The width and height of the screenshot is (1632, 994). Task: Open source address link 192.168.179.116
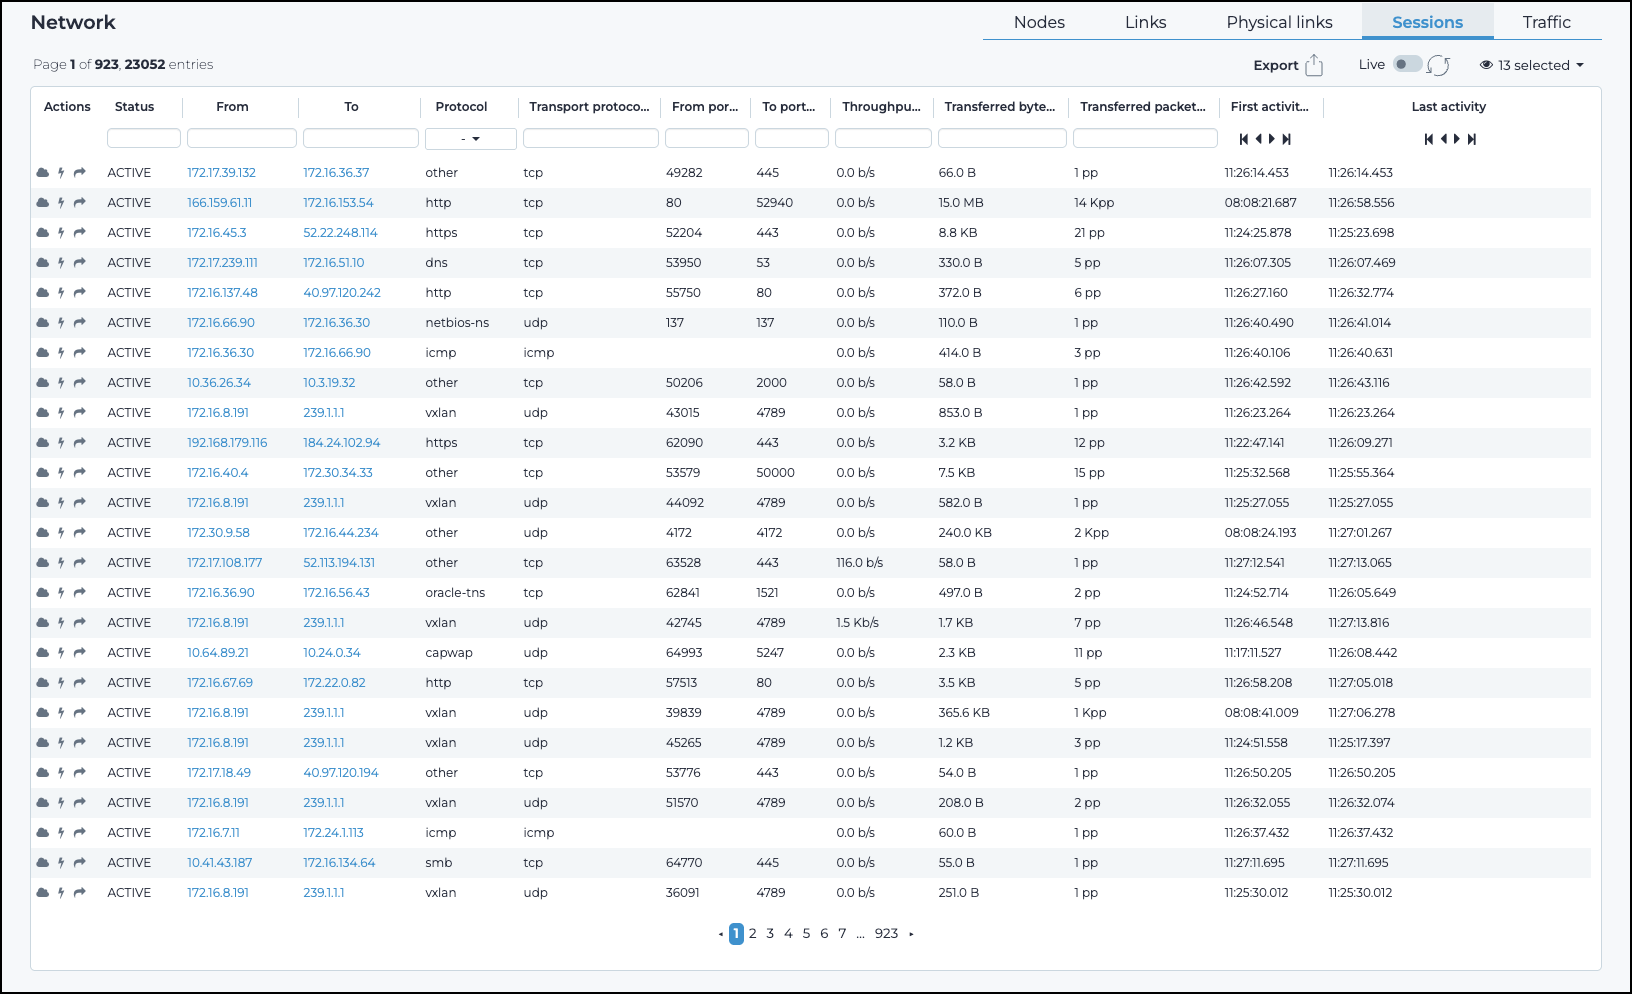pyautogui.click(x=227, y=443)
